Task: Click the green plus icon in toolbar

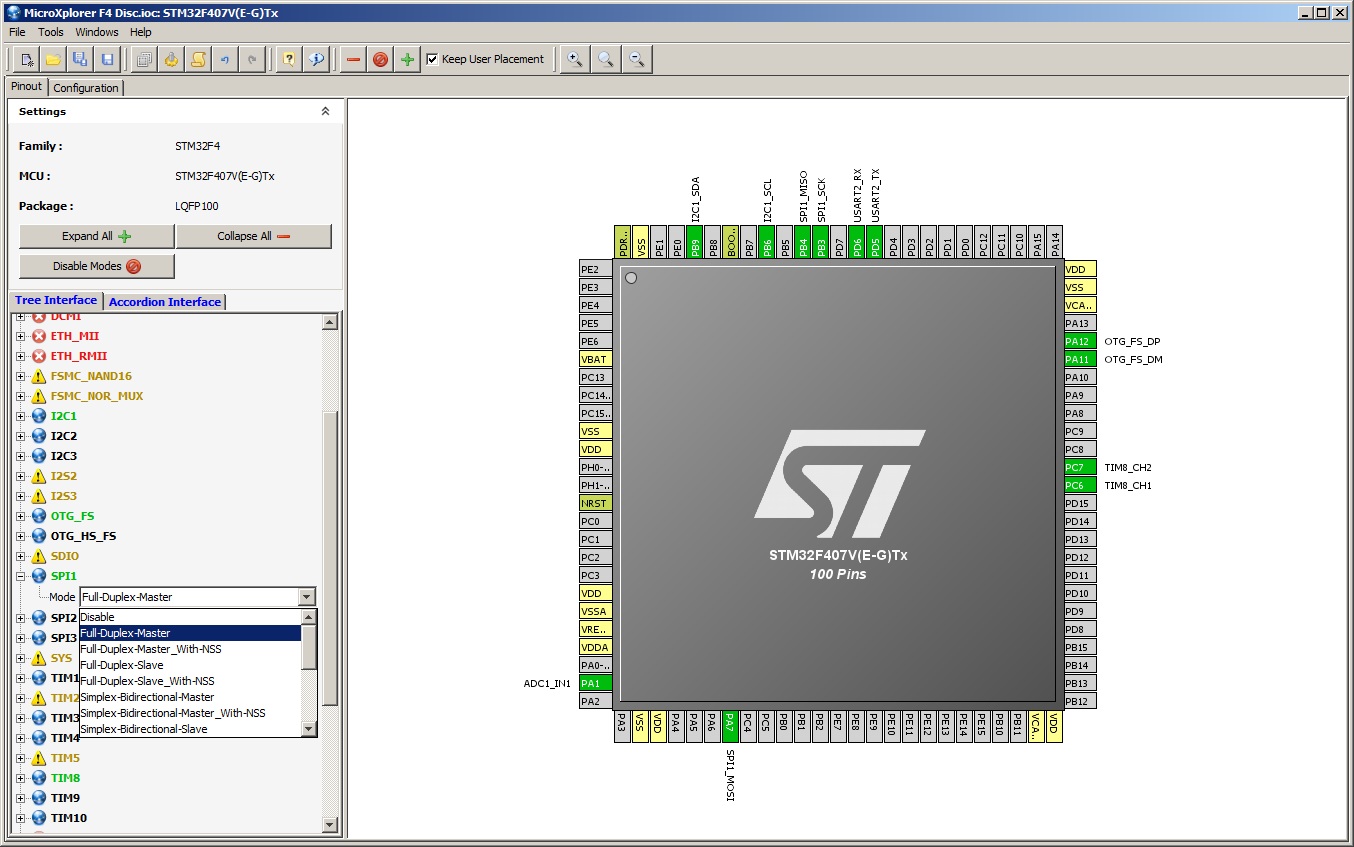Action: [x=407, y=60]
